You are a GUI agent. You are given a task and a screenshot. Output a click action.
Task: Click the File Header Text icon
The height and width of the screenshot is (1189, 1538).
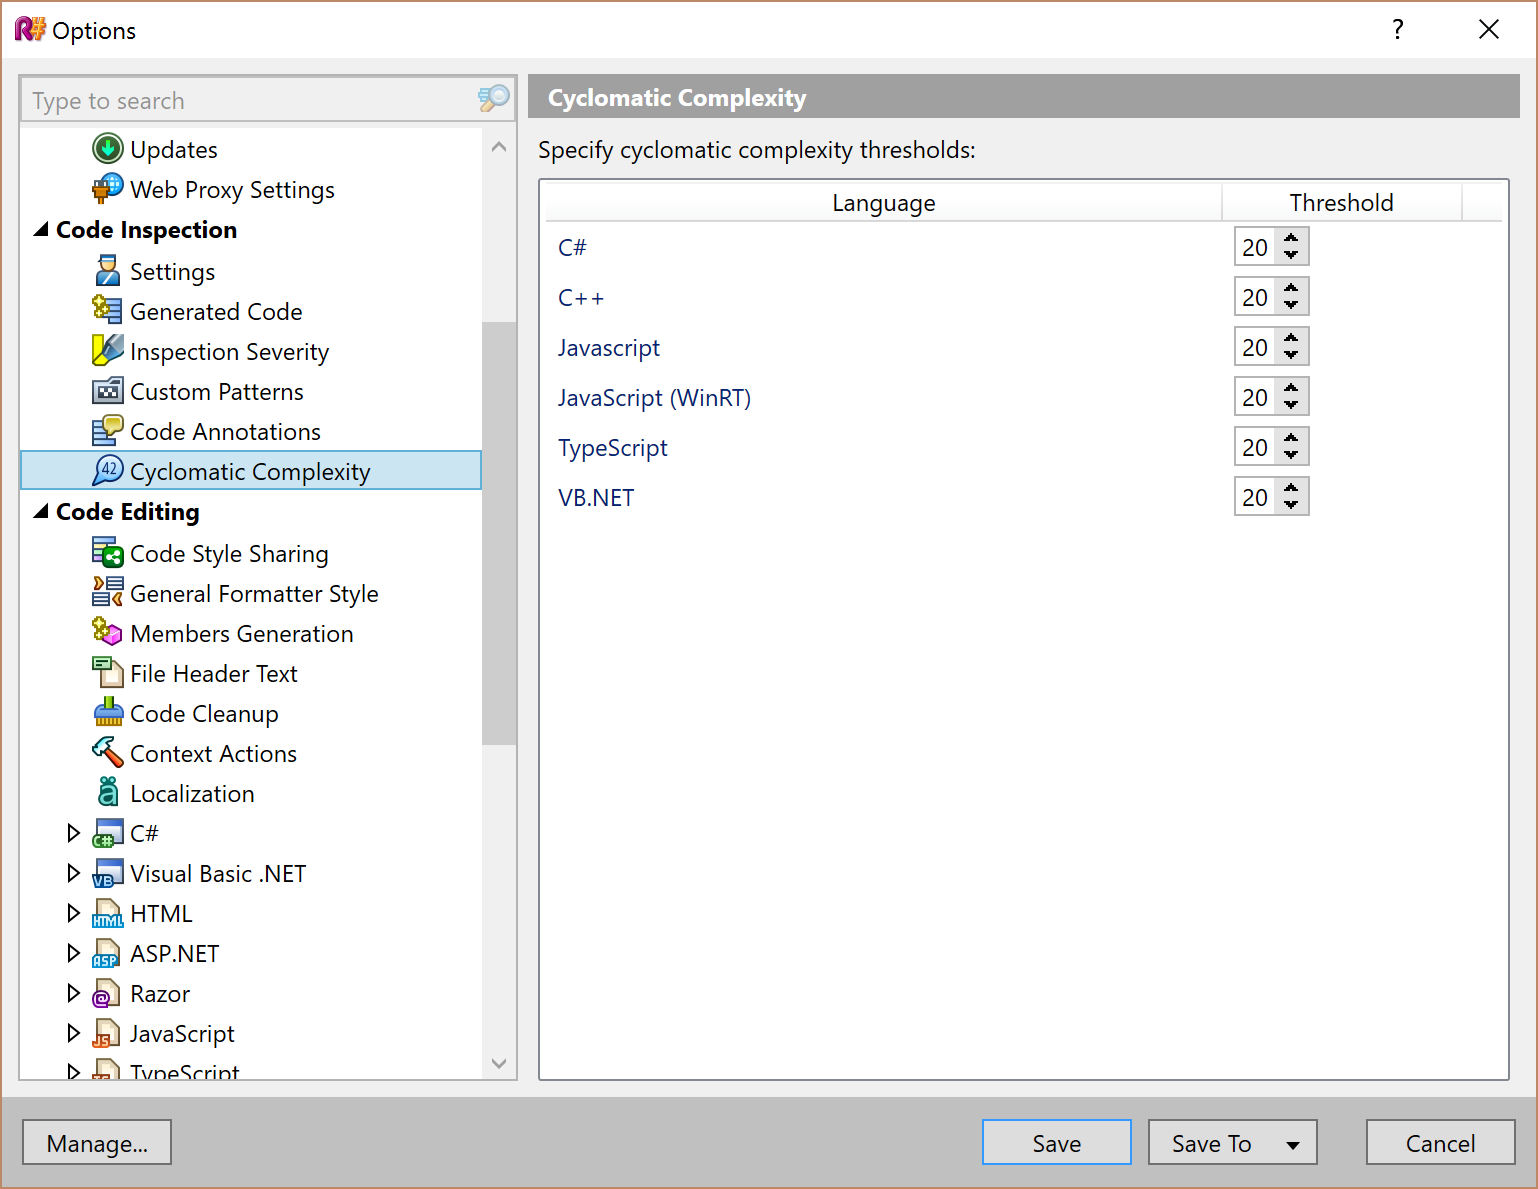pyautogui.click(x=108, y=673)
